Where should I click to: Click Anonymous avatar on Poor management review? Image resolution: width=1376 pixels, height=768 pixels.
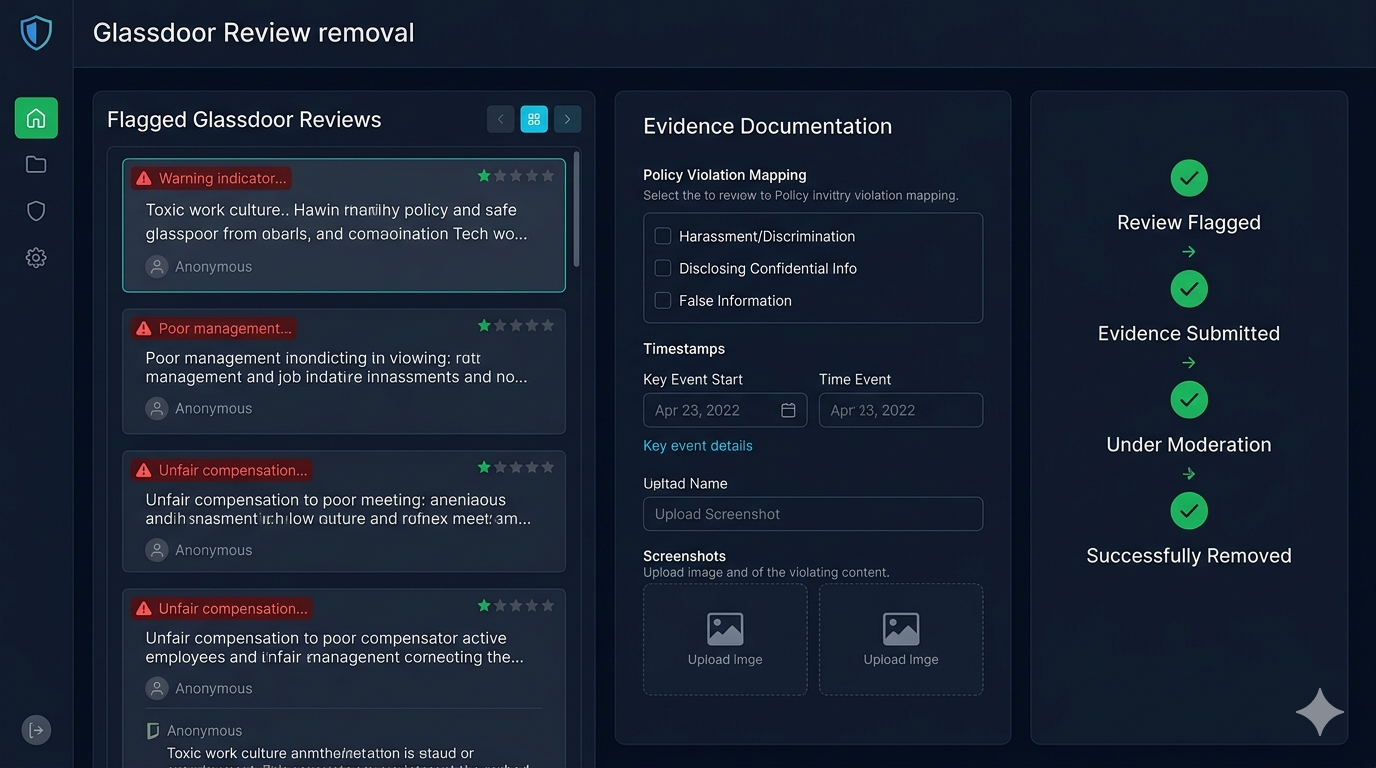[157, 408]
